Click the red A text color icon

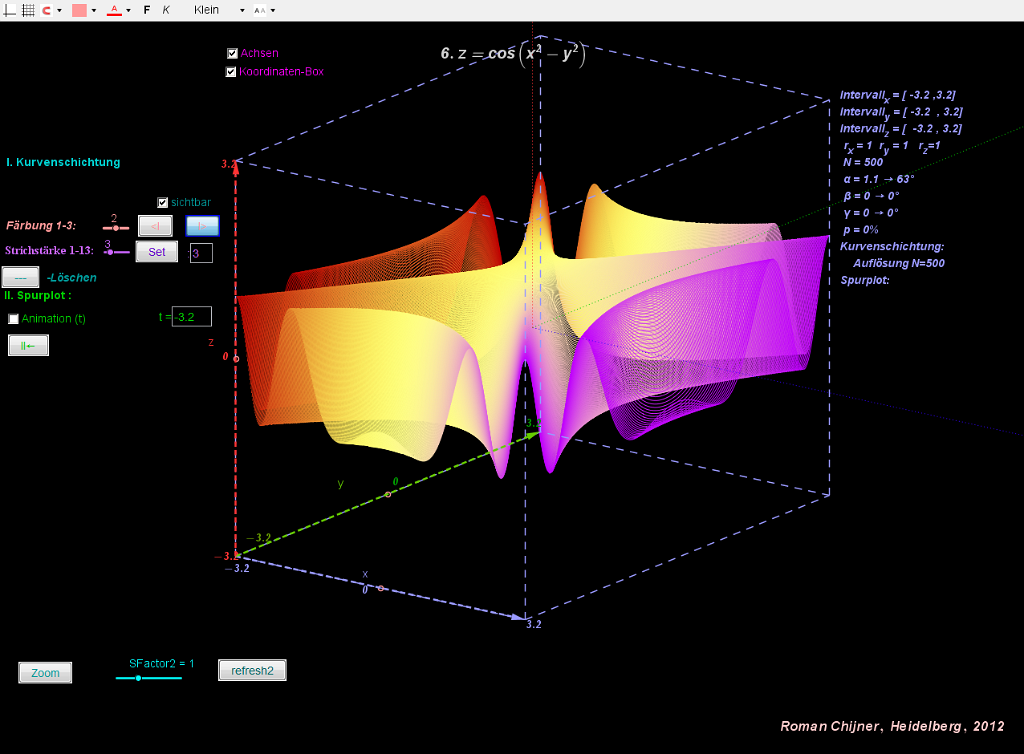[x=114, y=10]
